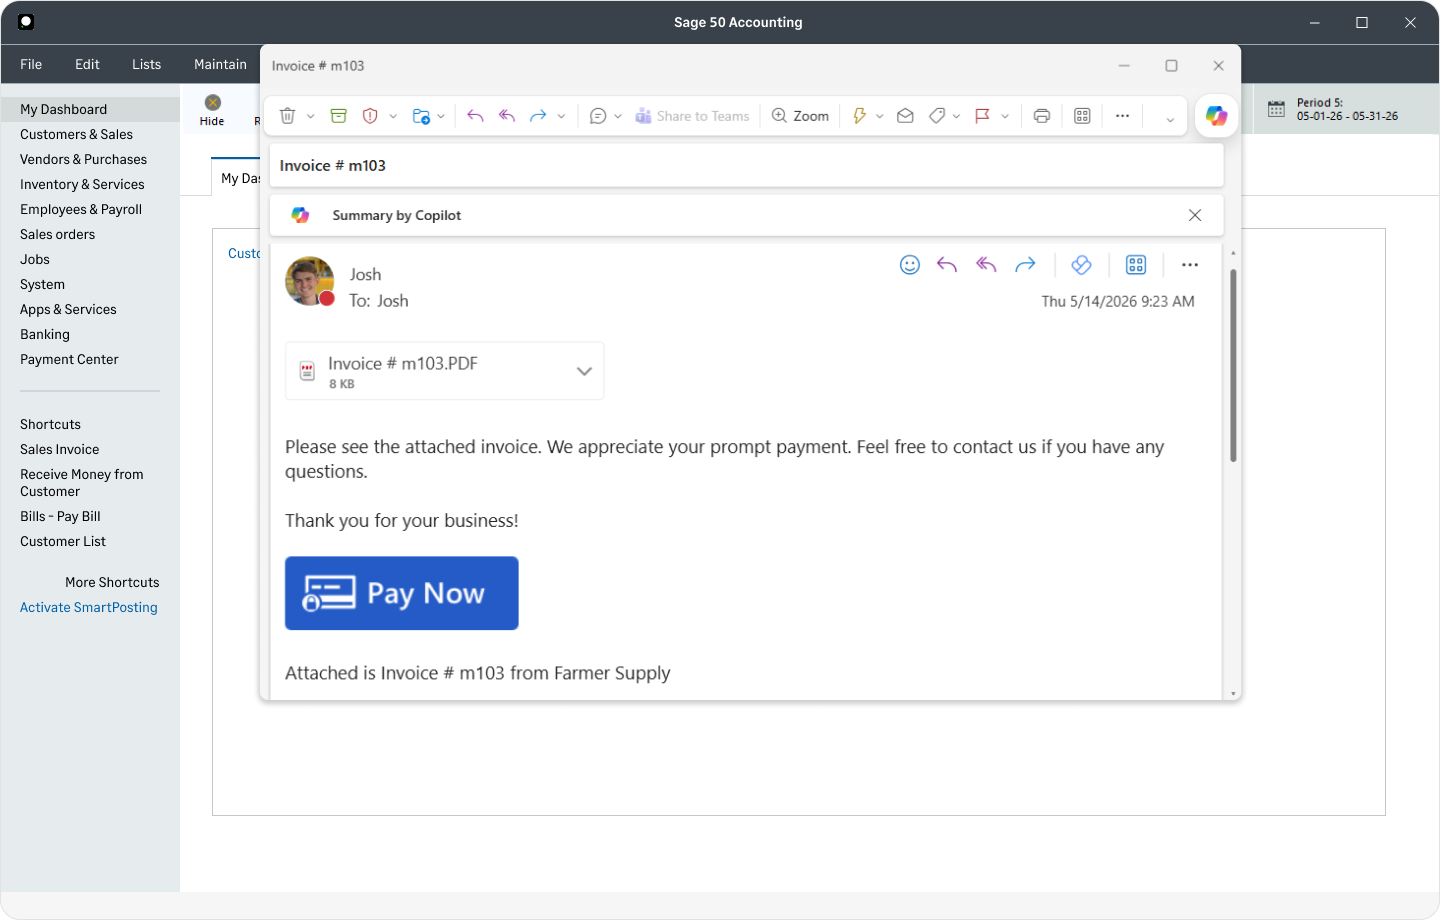Click the PDF file icon on the attachment
The height and width of the screenshot is (920, 1440).
(308, 372)
